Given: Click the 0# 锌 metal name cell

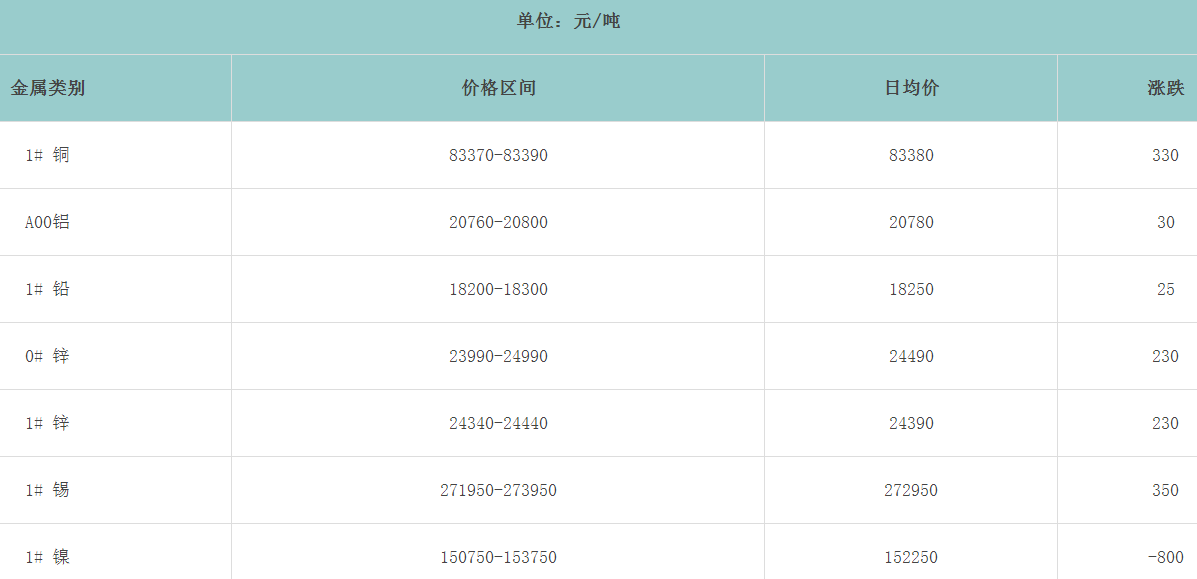Looking at the screenshot, I should click(48, 356).
